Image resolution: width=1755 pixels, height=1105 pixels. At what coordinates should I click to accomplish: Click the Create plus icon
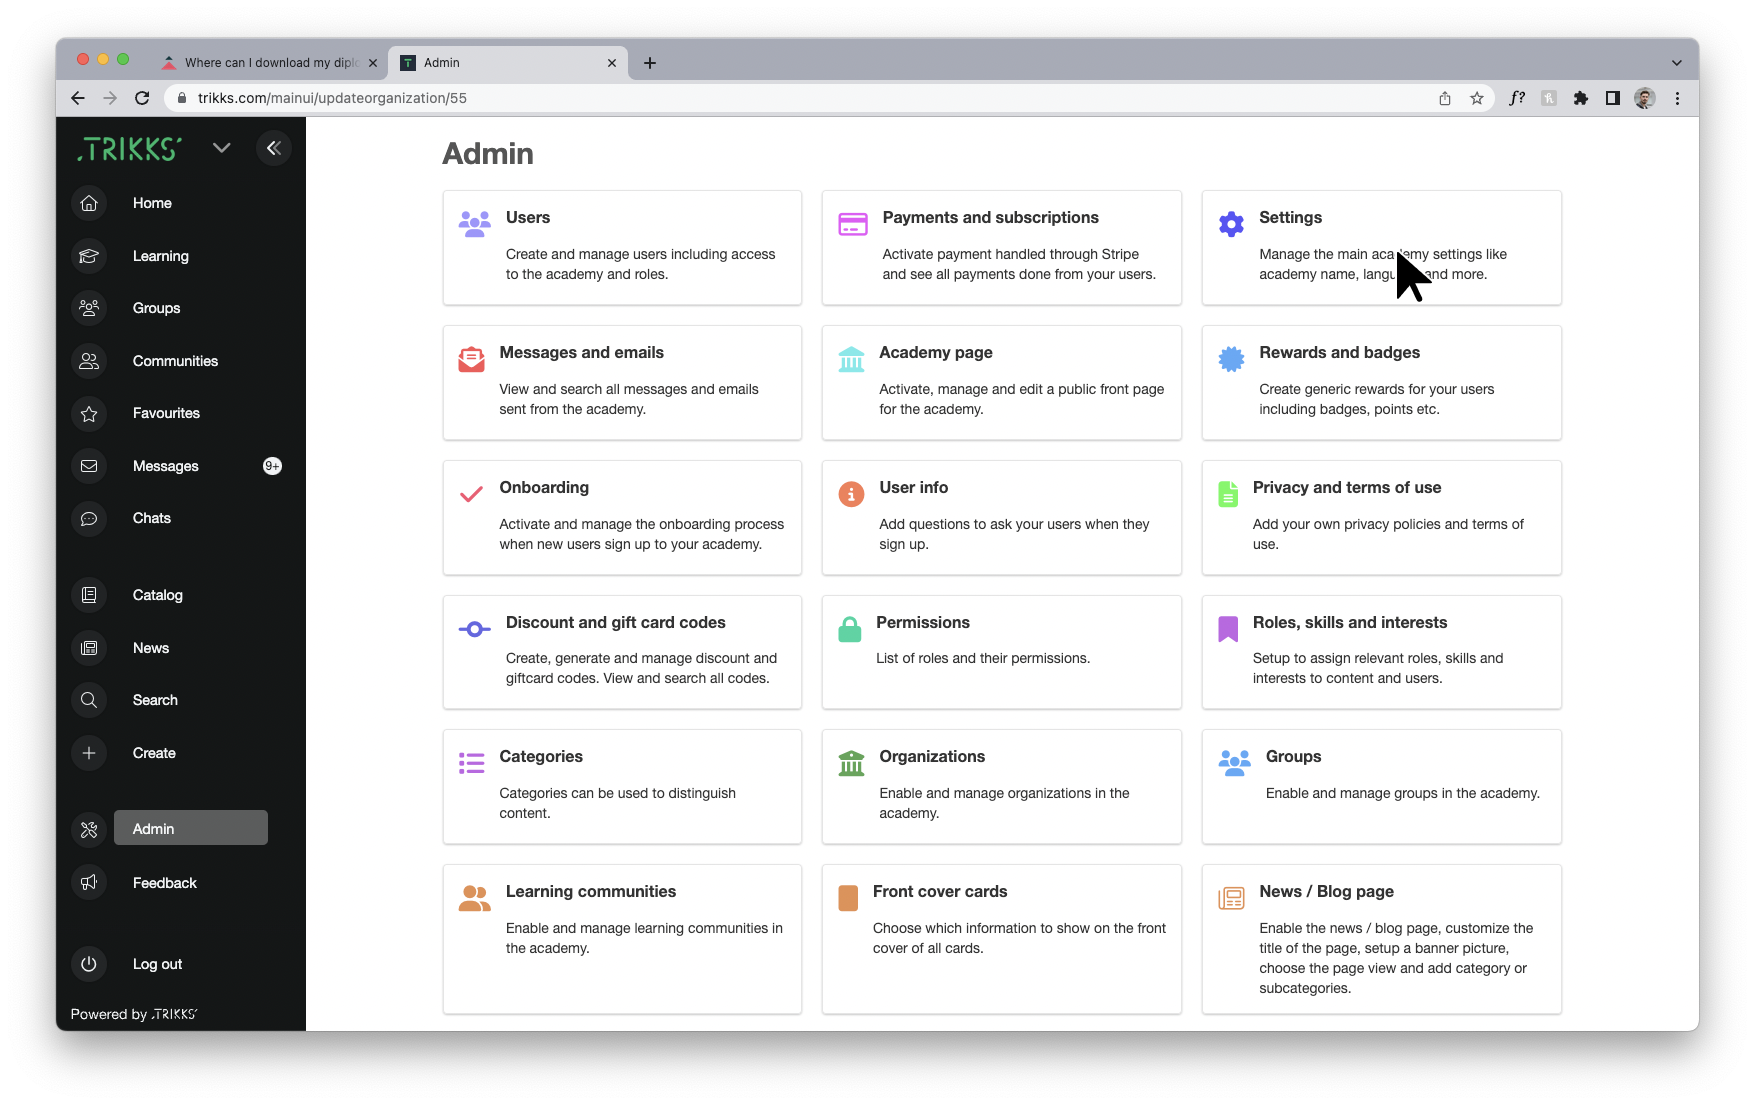[89, 753]
